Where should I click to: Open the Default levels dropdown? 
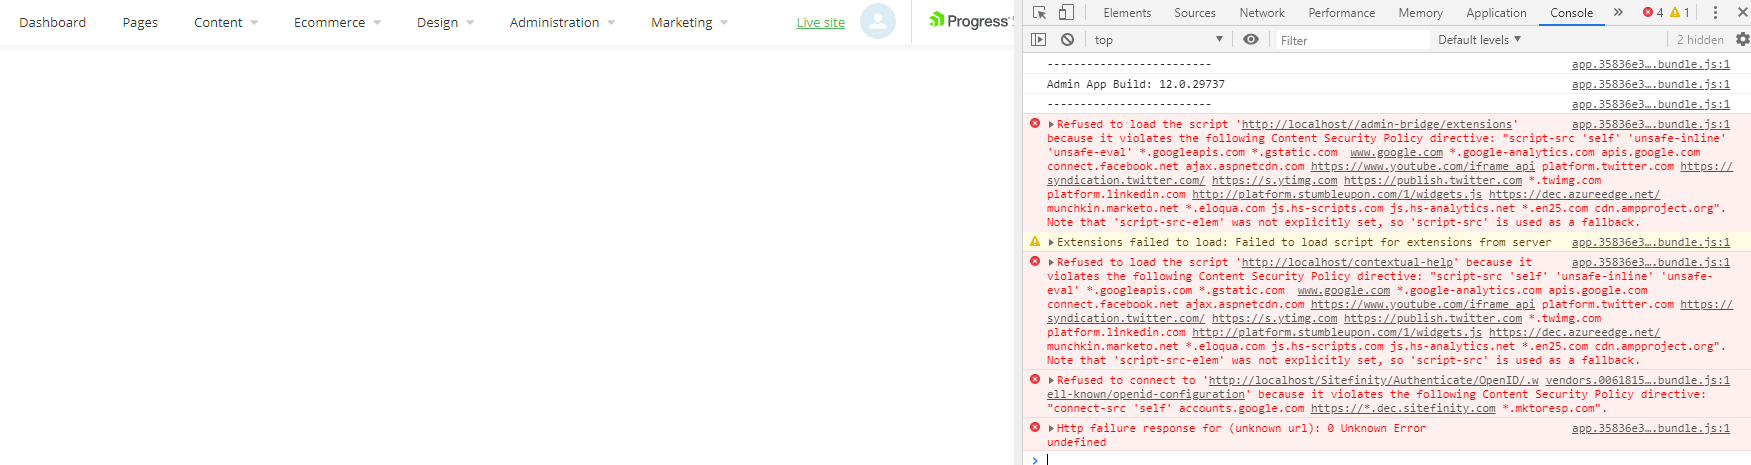tap(1479, 40)
